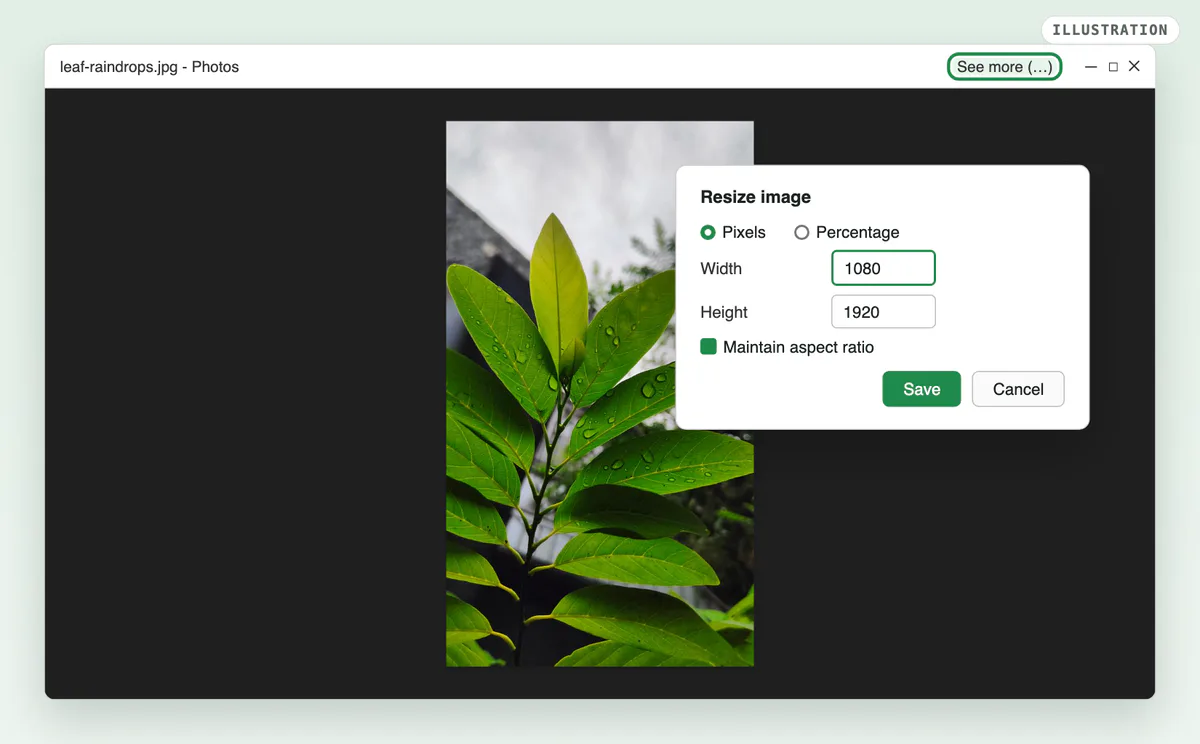The image size is (1200, 744).
Task: Click the 'Width' label
Action: click(721, 268)
